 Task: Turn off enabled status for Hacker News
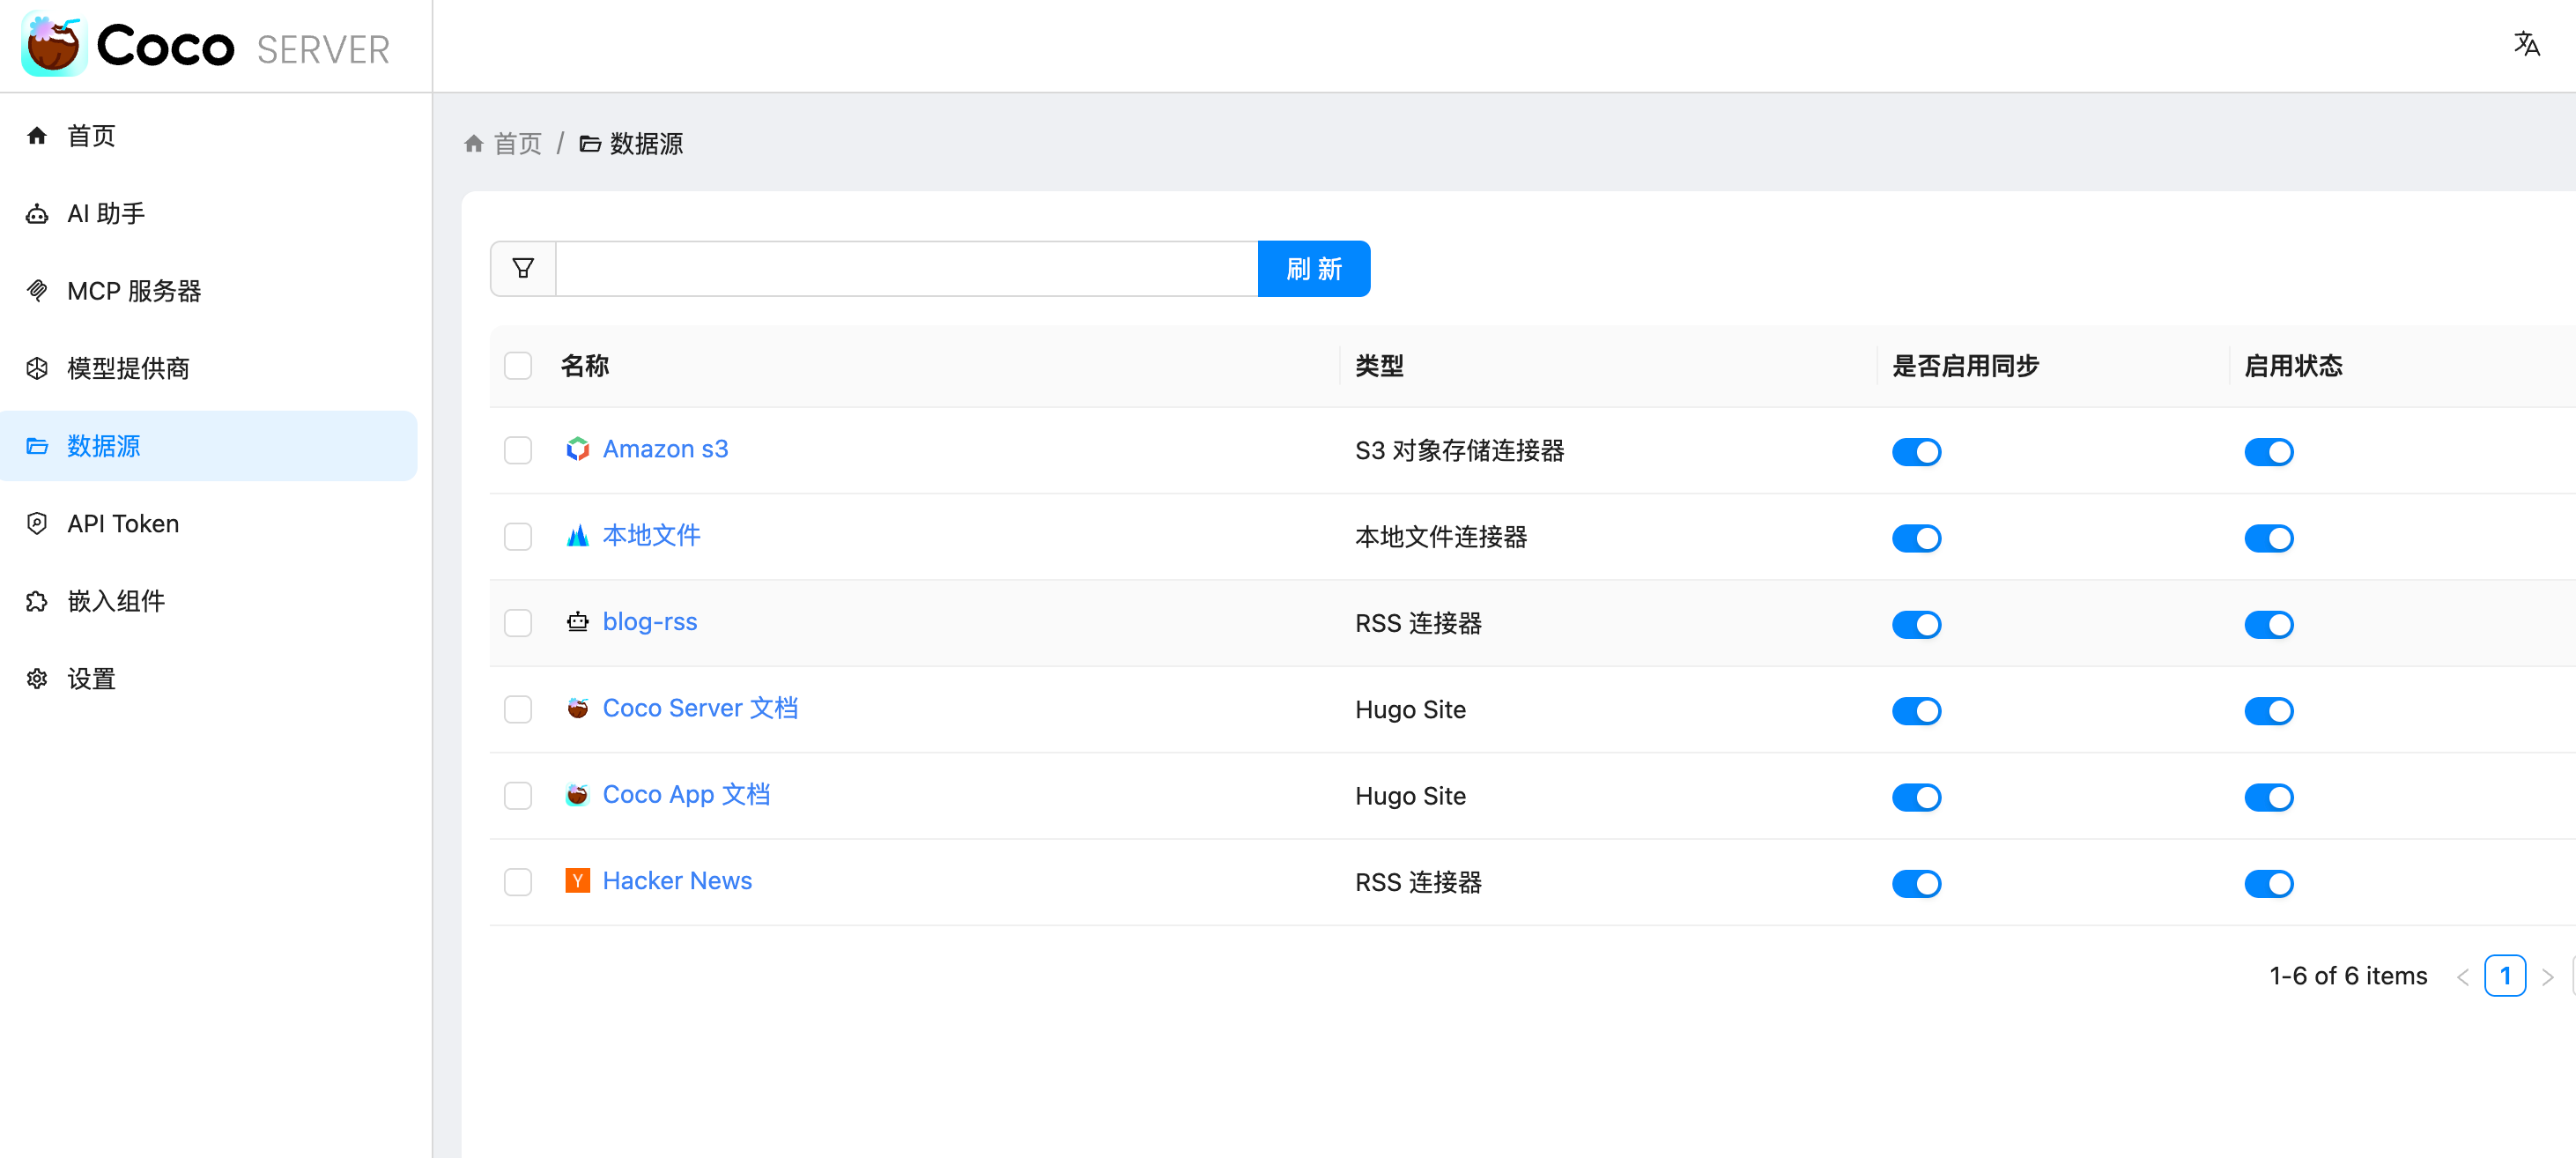[x=2267, y=884]
